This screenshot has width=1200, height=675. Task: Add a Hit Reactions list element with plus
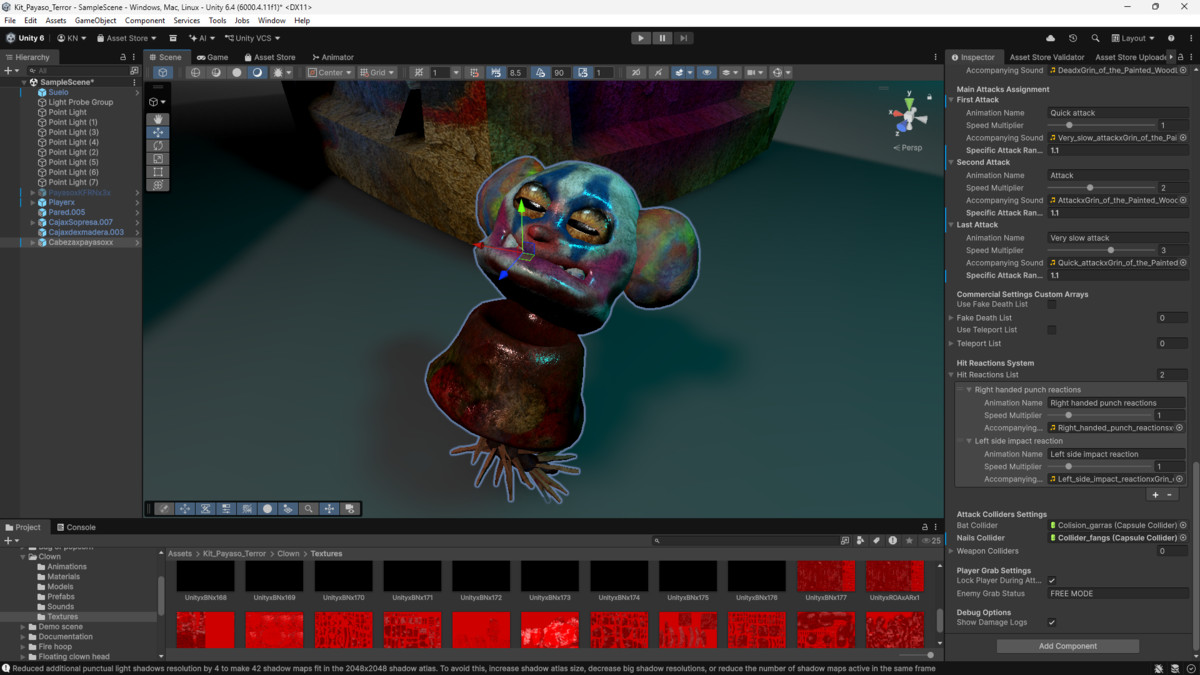[x=1156, y=495]
